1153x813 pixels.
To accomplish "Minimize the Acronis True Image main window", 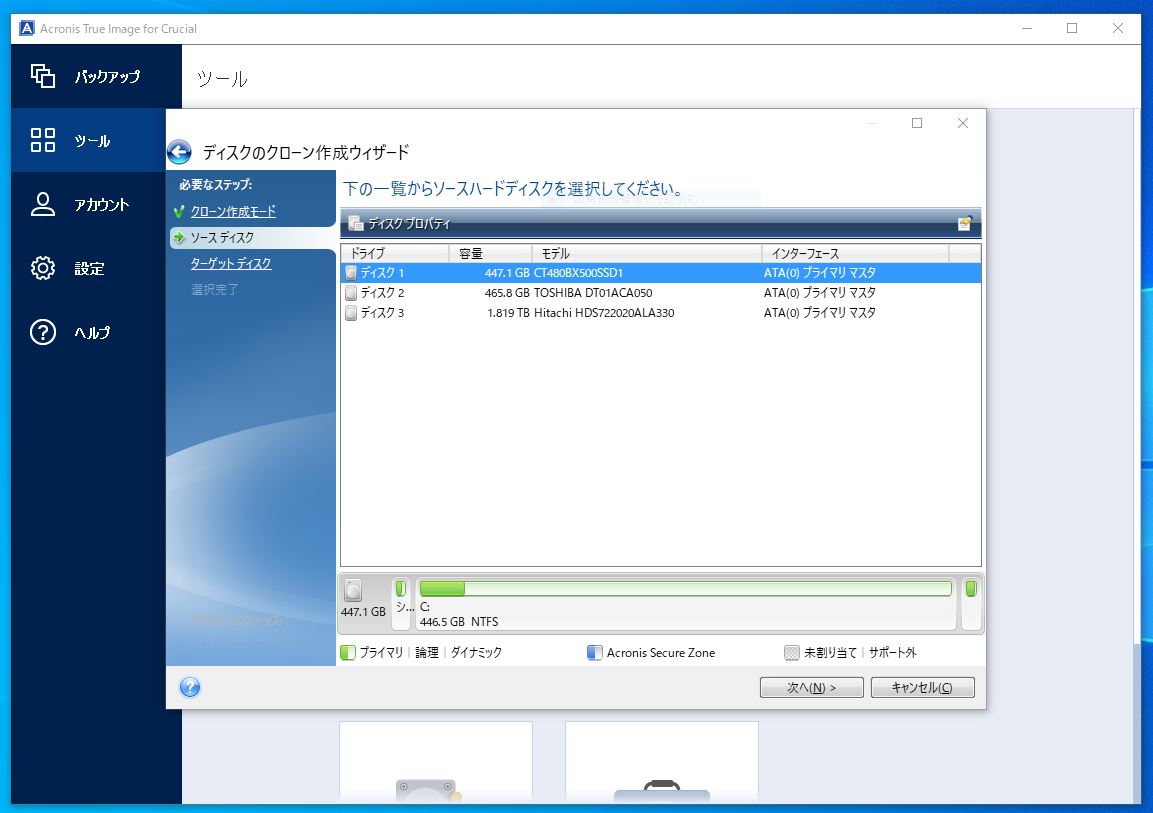I will click(x=1027, y=29).
